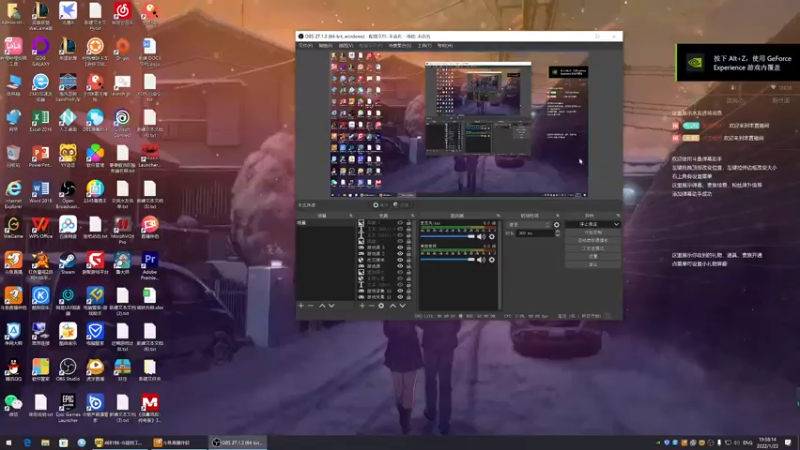Click Start Recording button in Controls
The width and height of the screenshot is (800, 450).
point(593,232)
